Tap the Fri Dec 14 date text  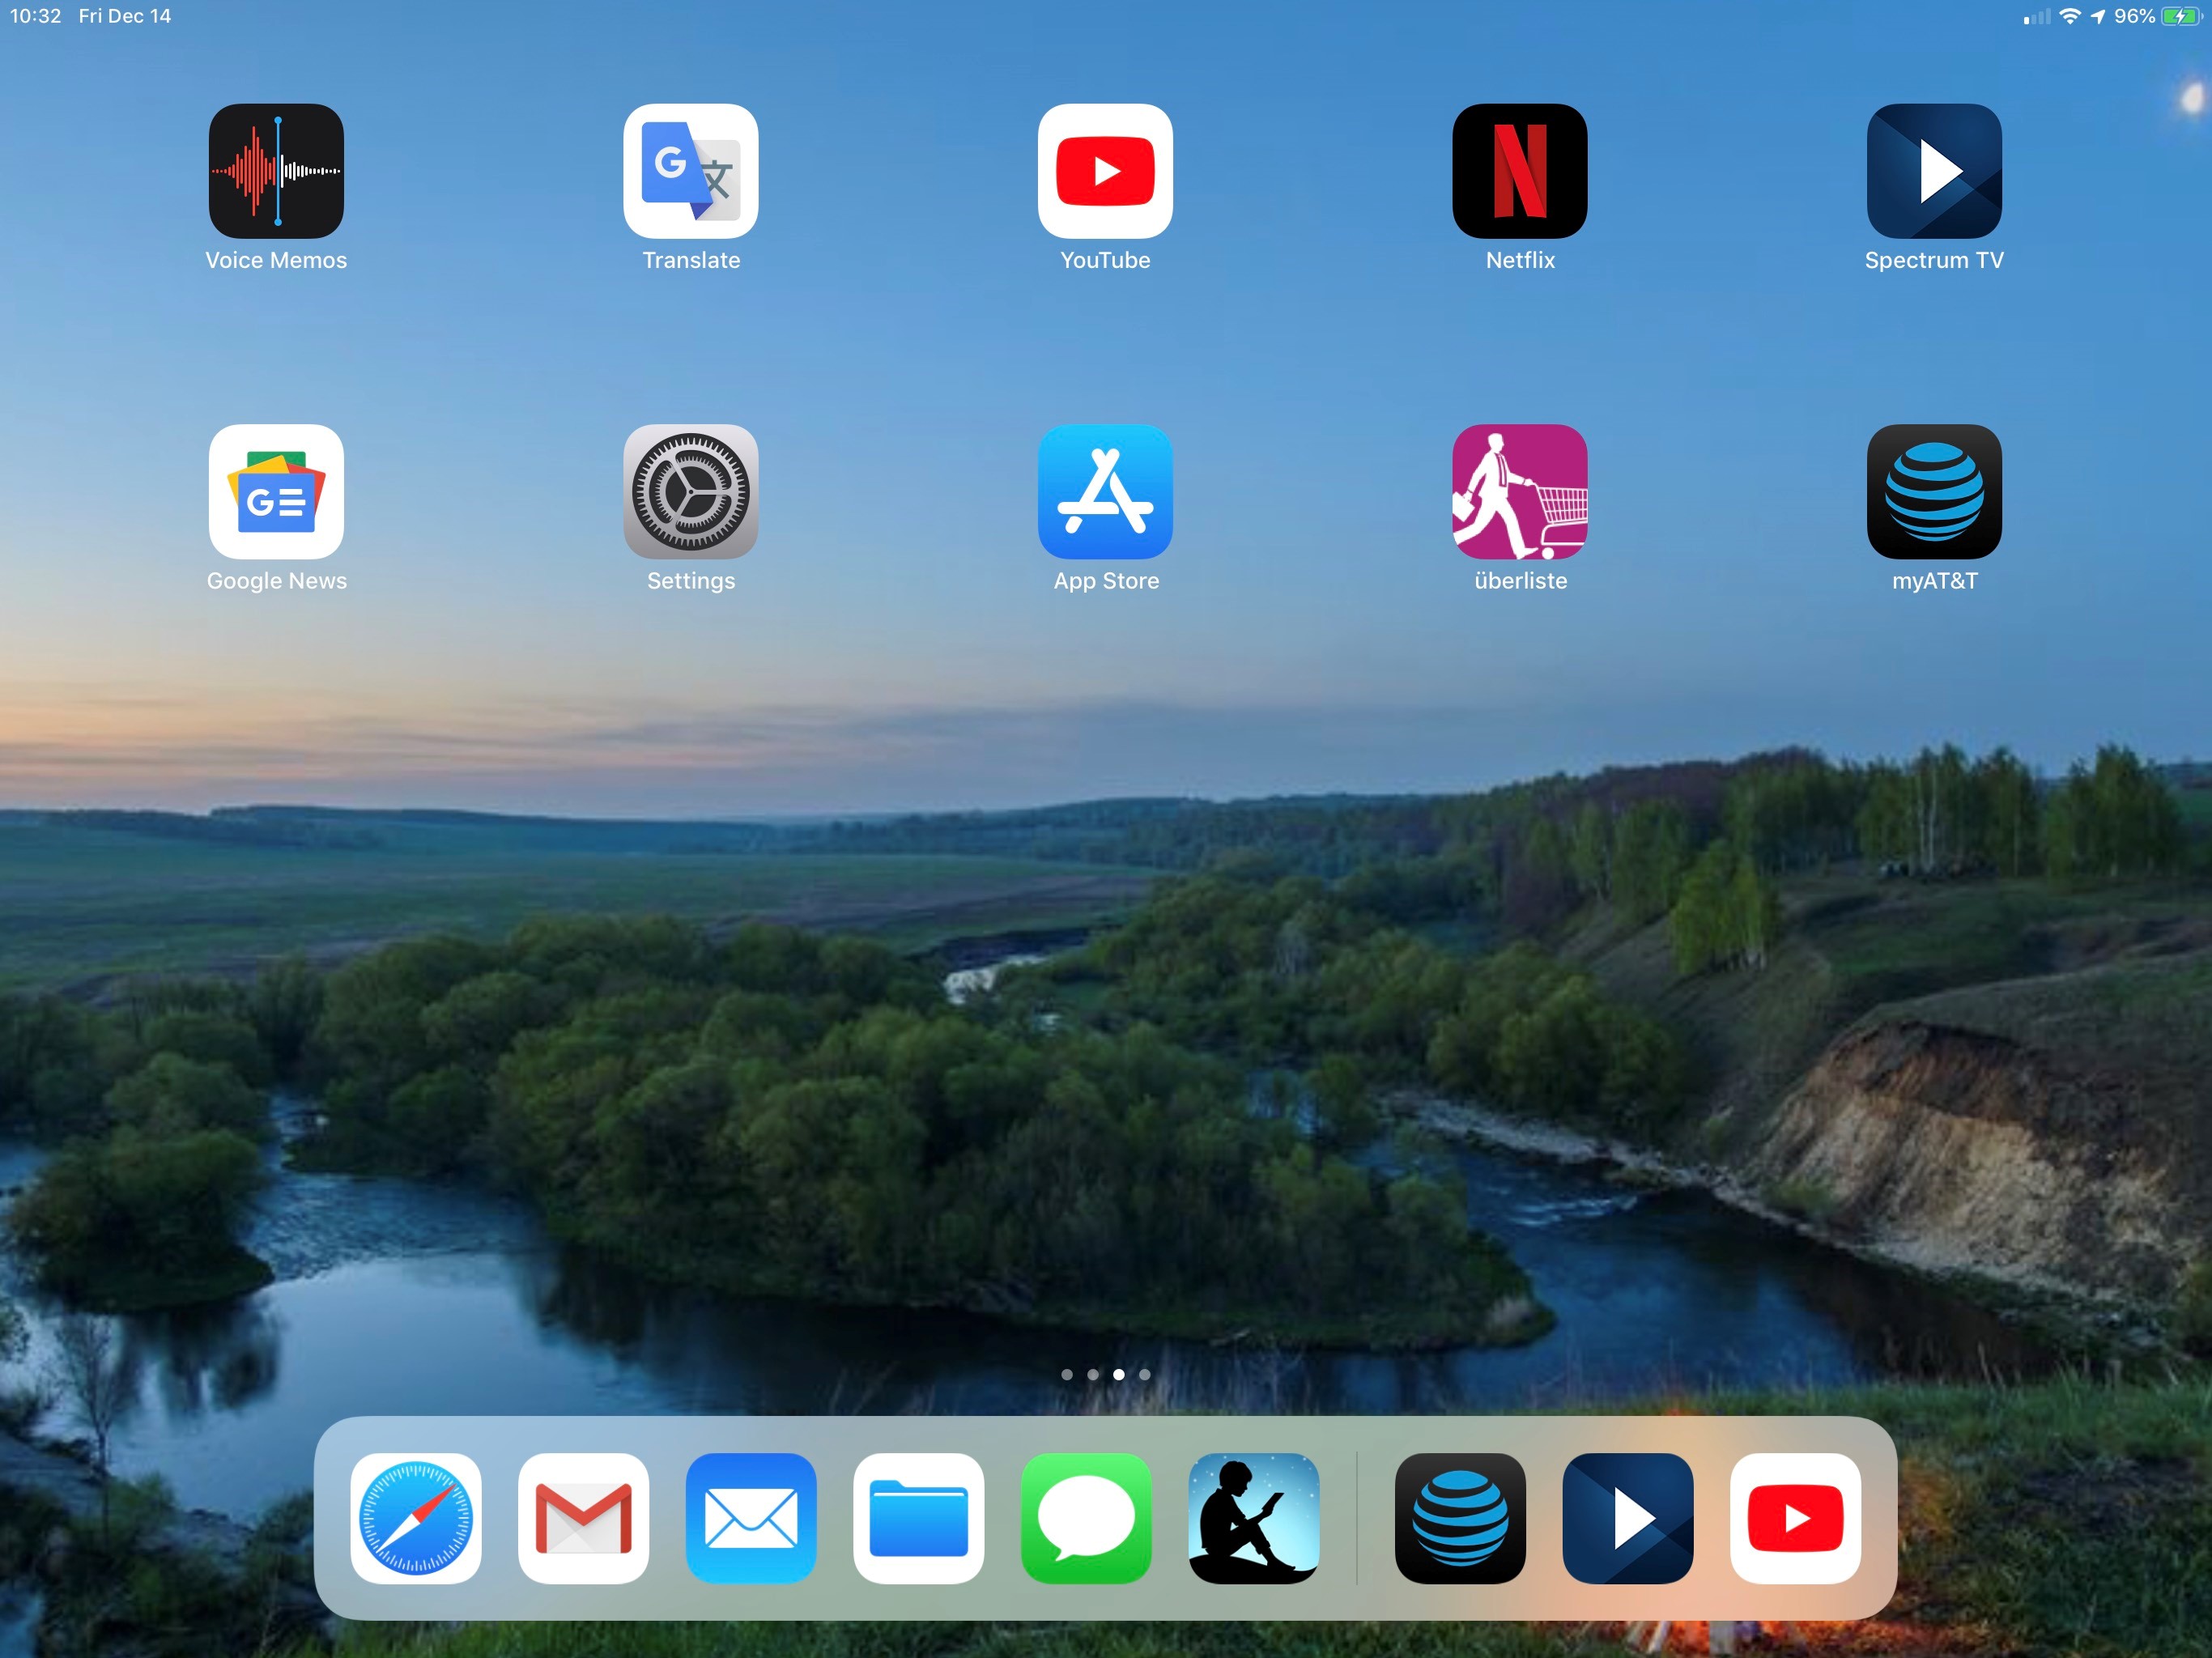tap(125, 16)
